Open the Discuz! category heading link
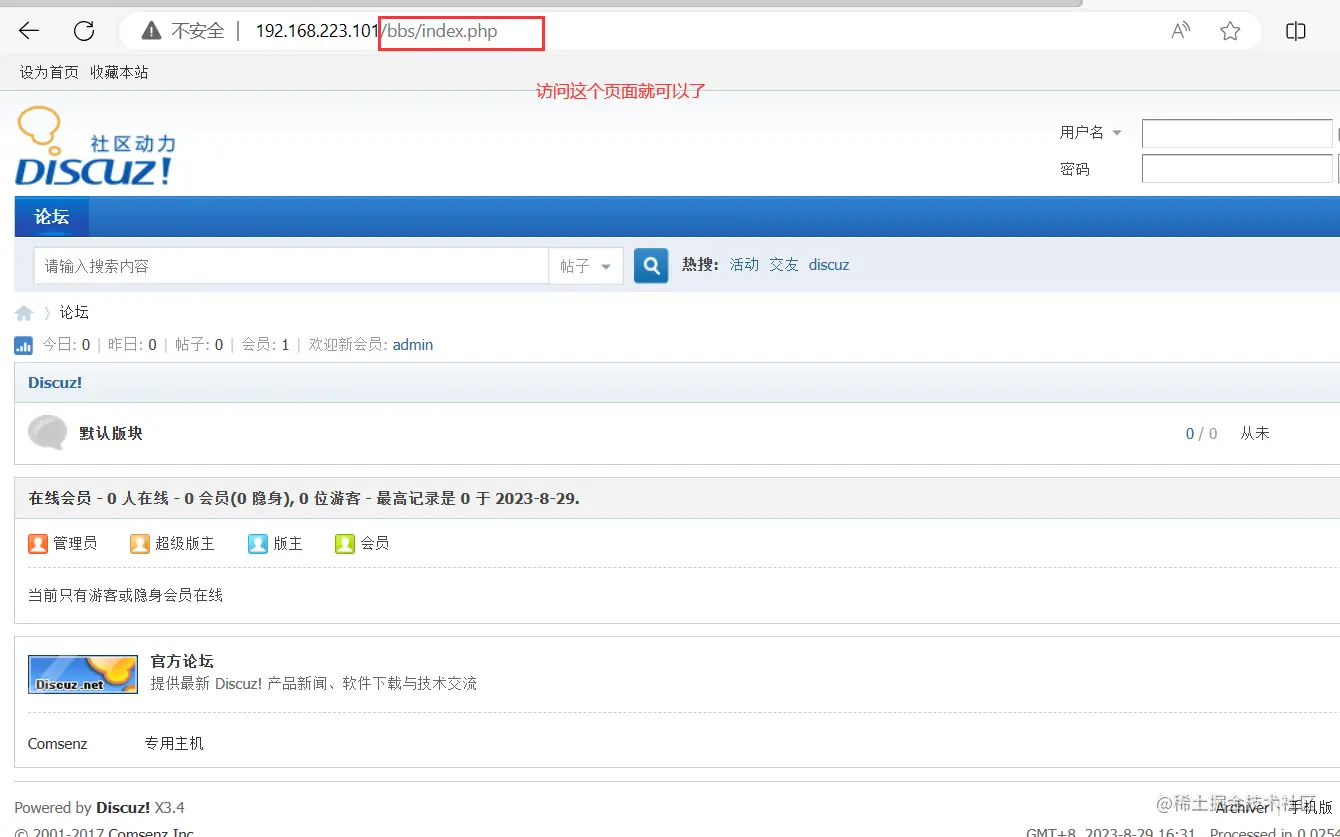 55,383
